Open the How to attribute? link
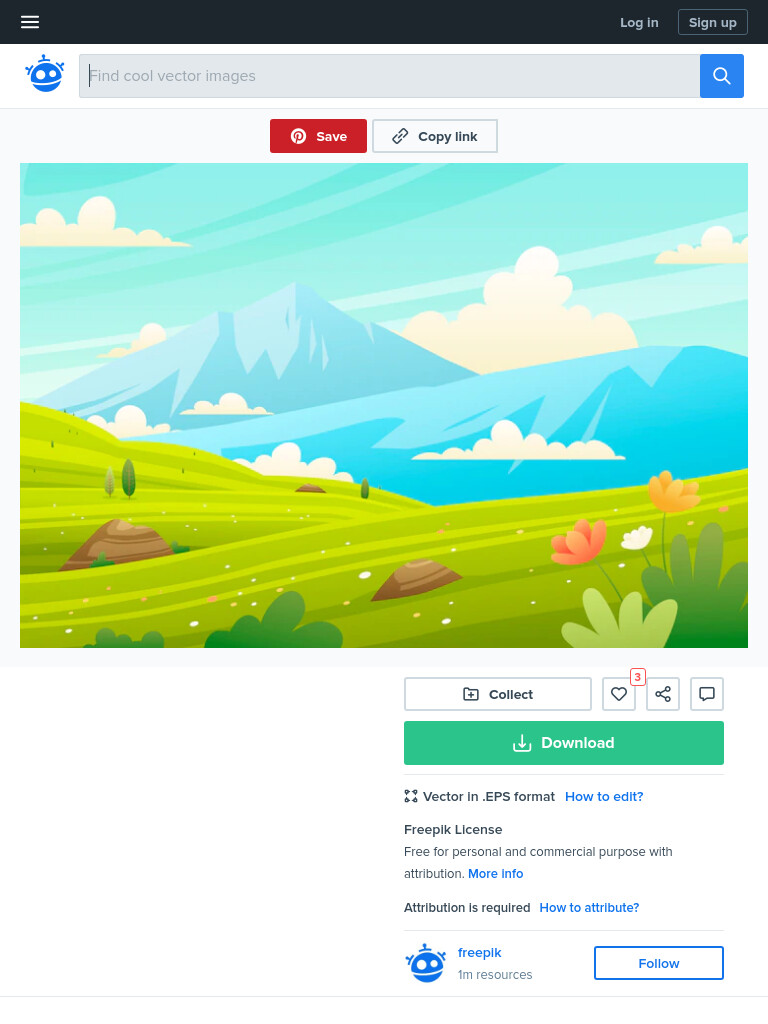 (589, 907)
